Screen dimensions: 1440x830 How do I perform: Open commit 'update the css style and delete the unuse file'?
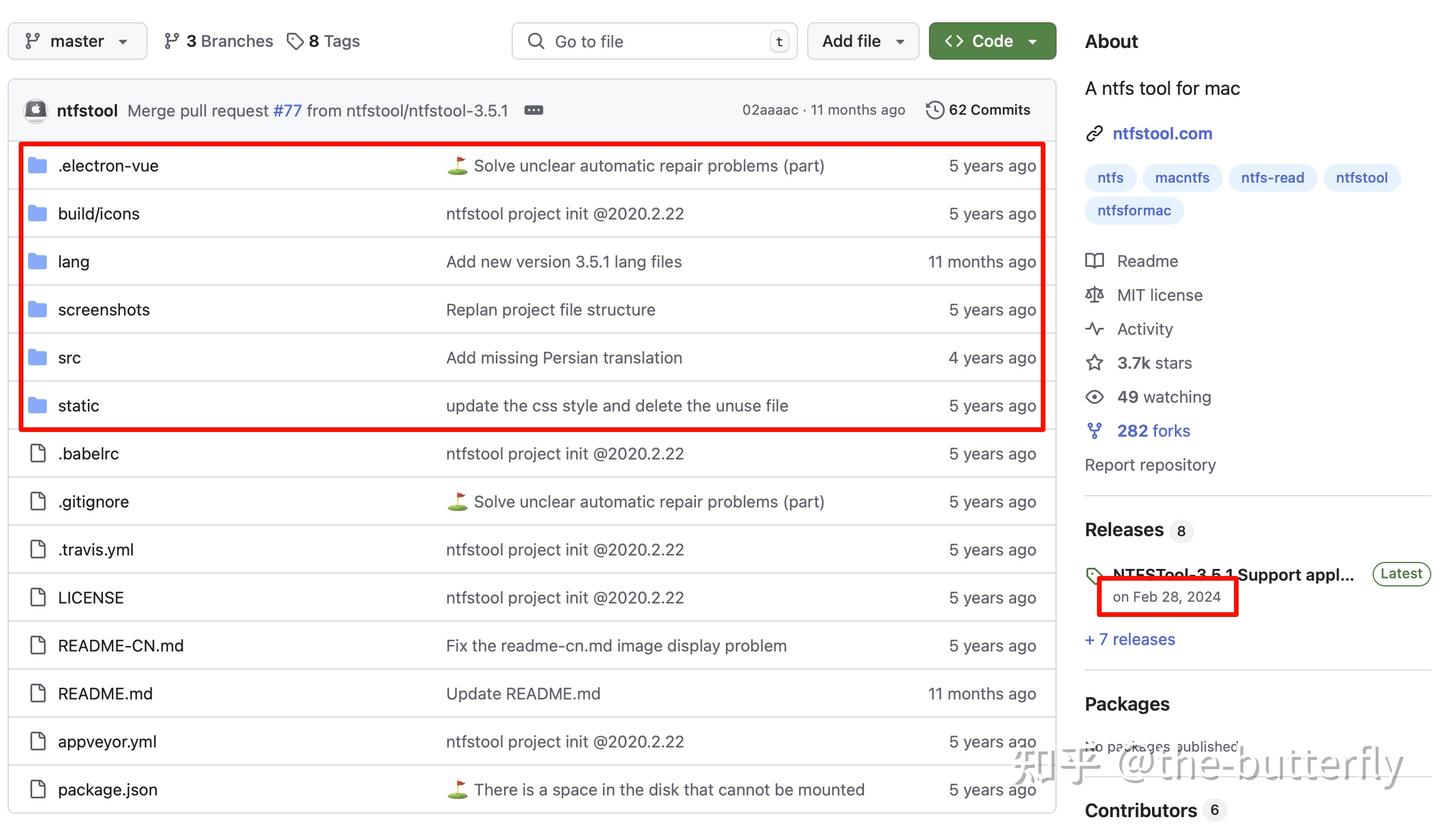[x=617, y=406]
